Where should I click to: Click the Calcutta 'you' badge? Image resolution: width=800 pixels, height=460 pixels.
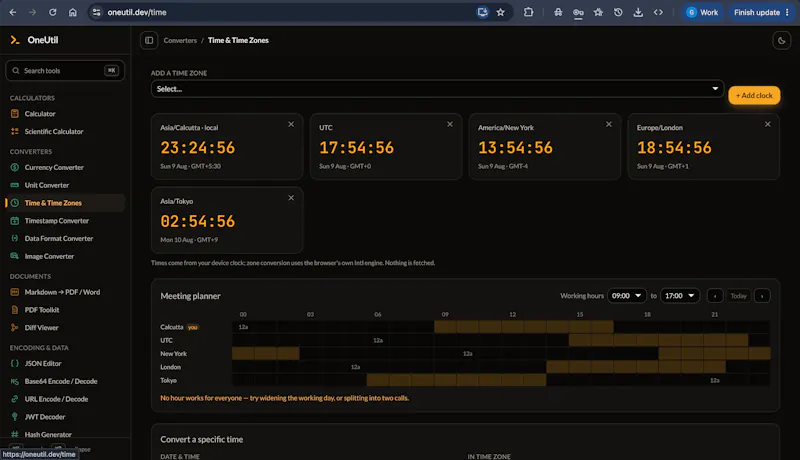(192, 327)
